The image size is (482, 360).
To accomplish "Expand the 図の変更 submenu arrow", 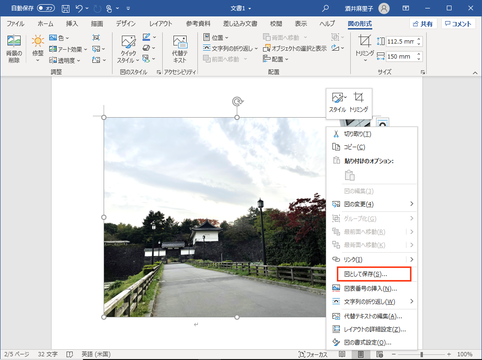I will pos(412,204).
